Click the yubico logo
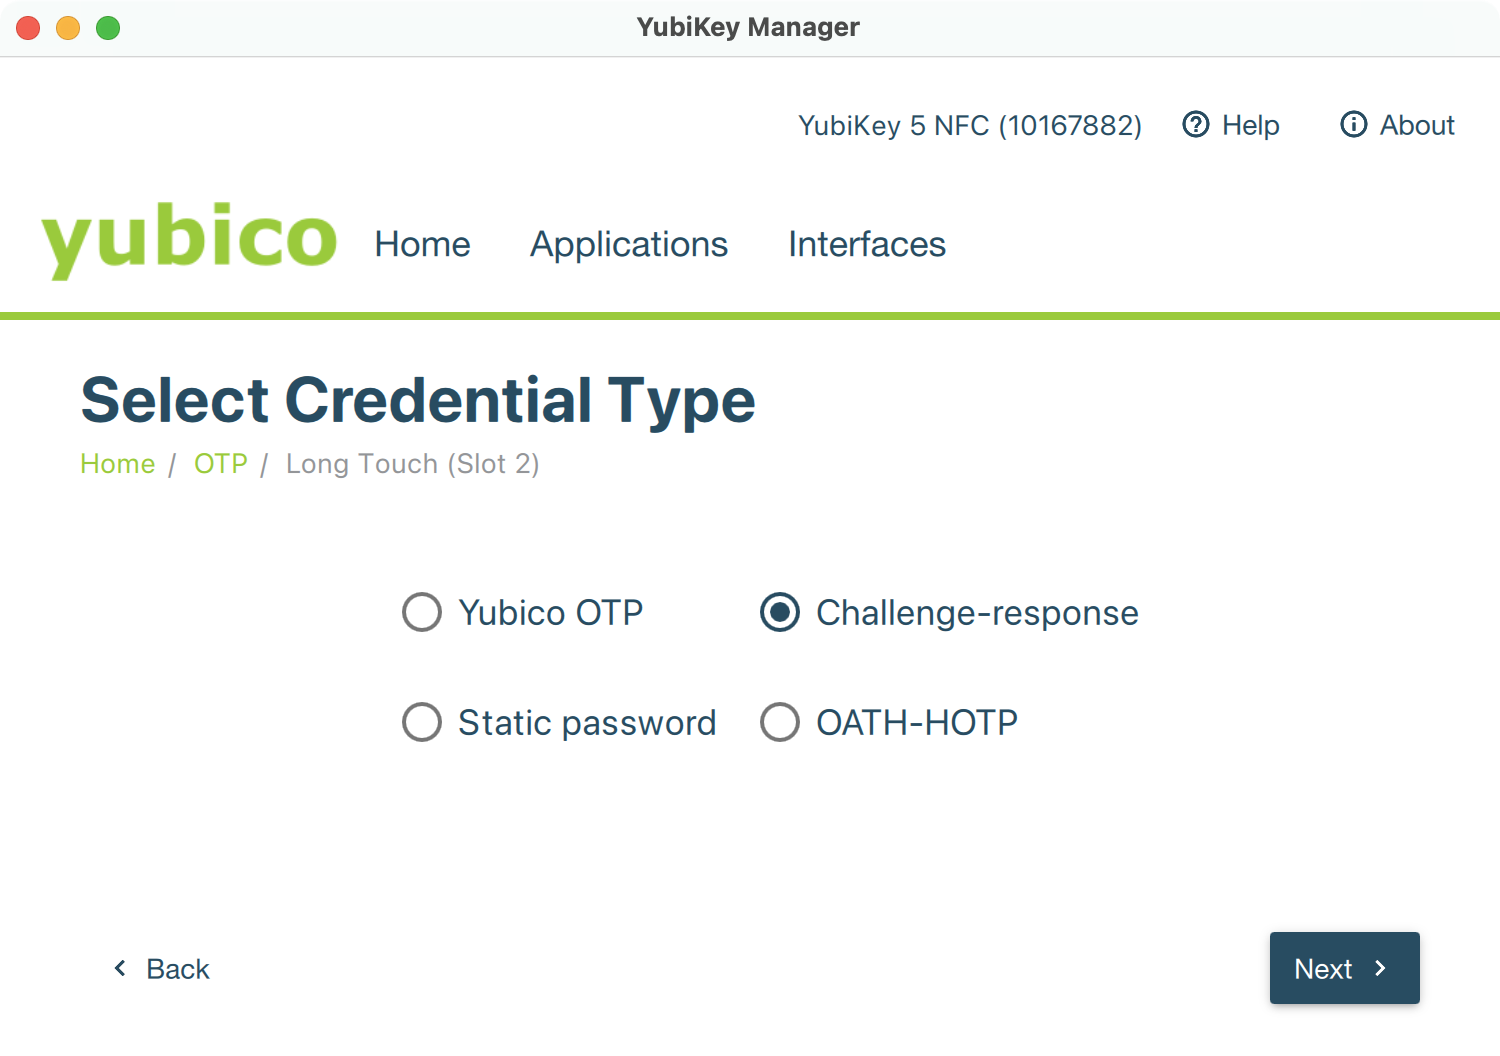Image resolution: width=1500 pixels, height=1056 pixels. click(x=190, y=240)
